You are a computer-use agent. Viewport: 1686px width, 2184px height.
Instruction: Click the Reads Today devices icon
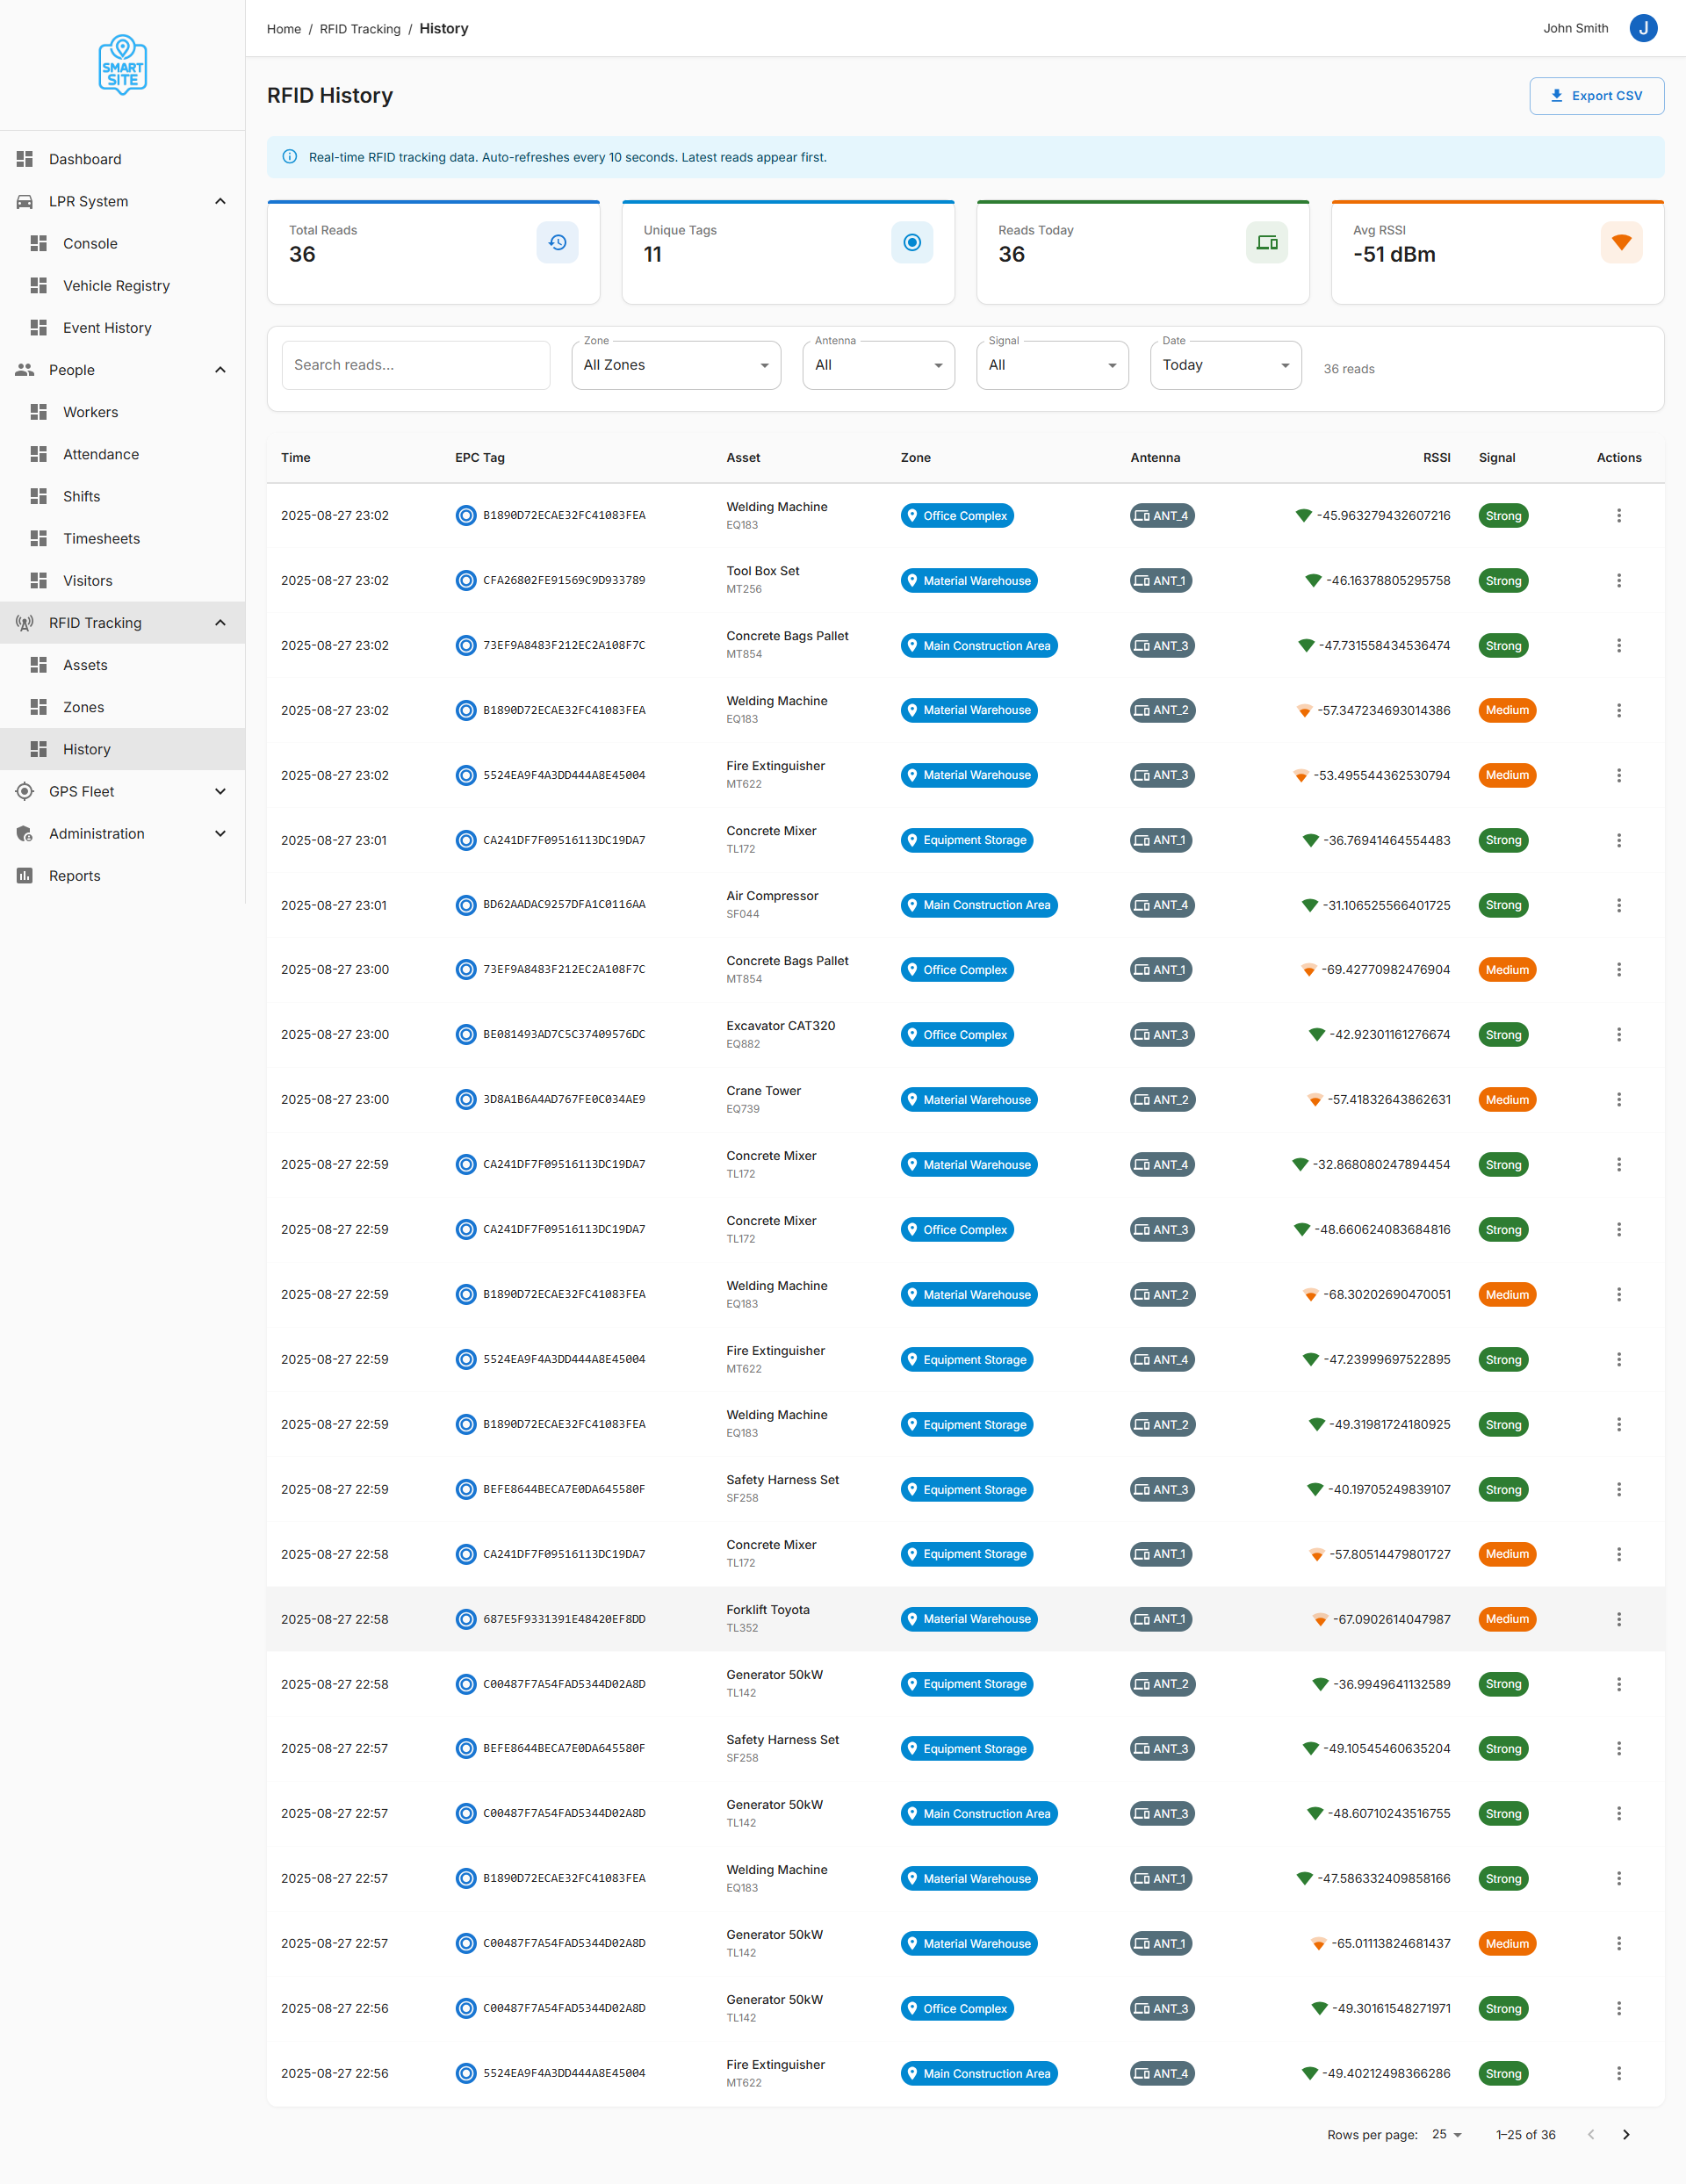(1266, 243)
